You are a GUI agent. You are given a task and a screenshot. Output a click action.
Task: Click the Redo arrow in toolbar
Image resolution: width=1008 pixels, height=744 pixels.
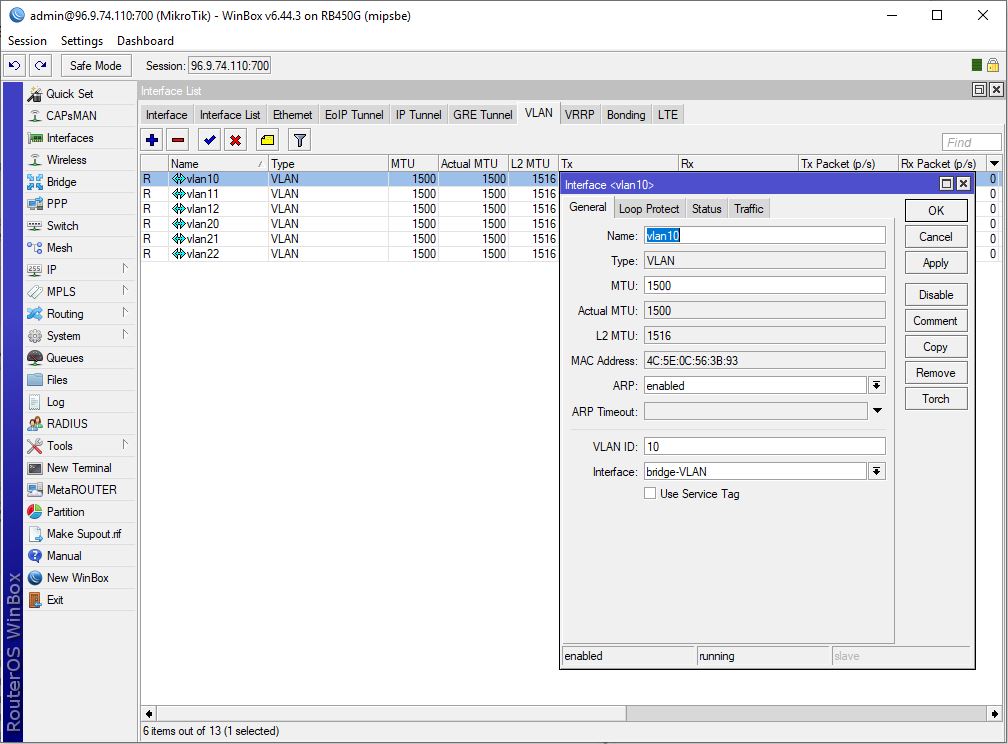point(40,66)
